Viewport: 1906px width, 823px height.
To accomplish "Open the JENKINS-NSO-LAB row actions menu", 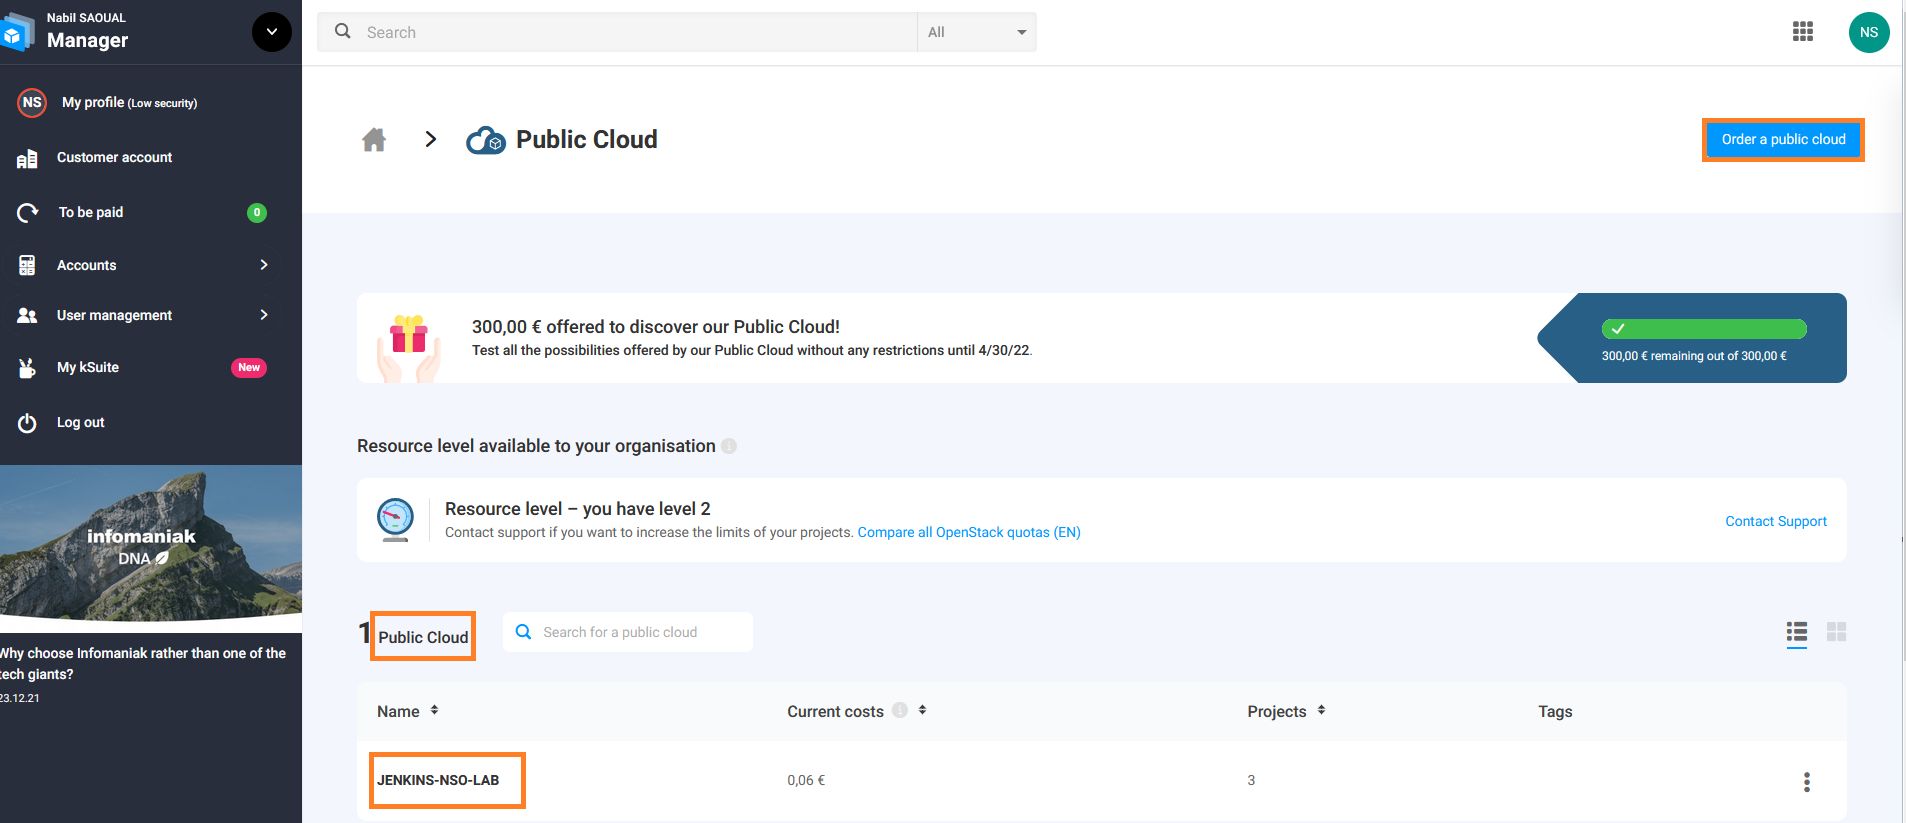I will [1807, 782].
